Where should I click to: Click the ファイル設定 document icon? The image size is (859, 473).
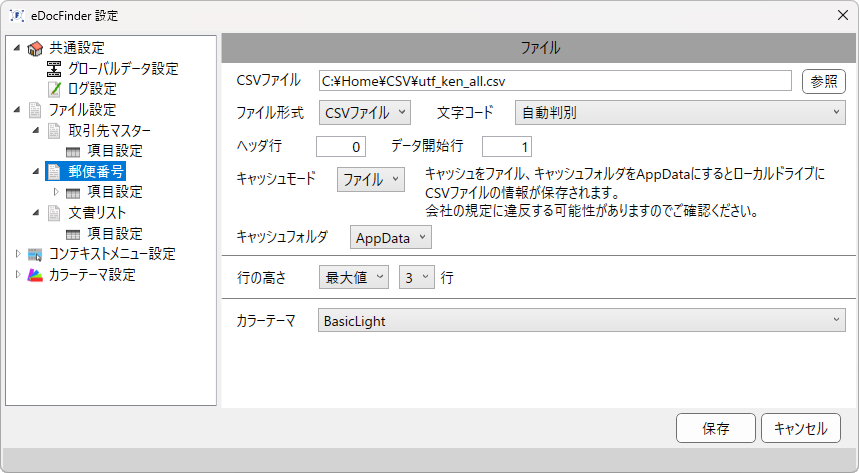[x=35, y=110]
